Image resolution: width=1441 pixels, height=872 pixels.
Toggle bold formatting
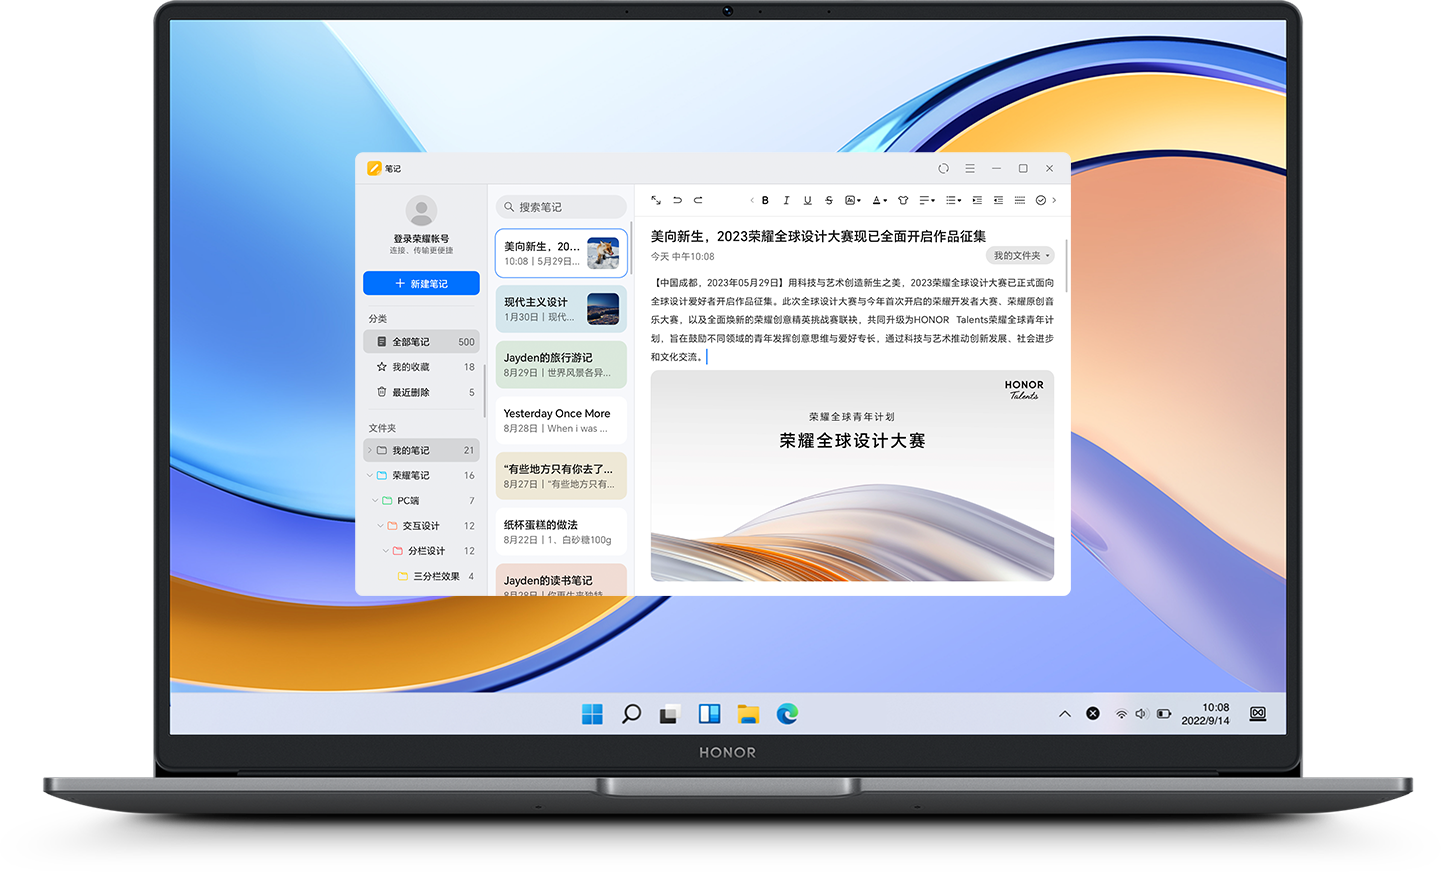click(x=765, y=200)
